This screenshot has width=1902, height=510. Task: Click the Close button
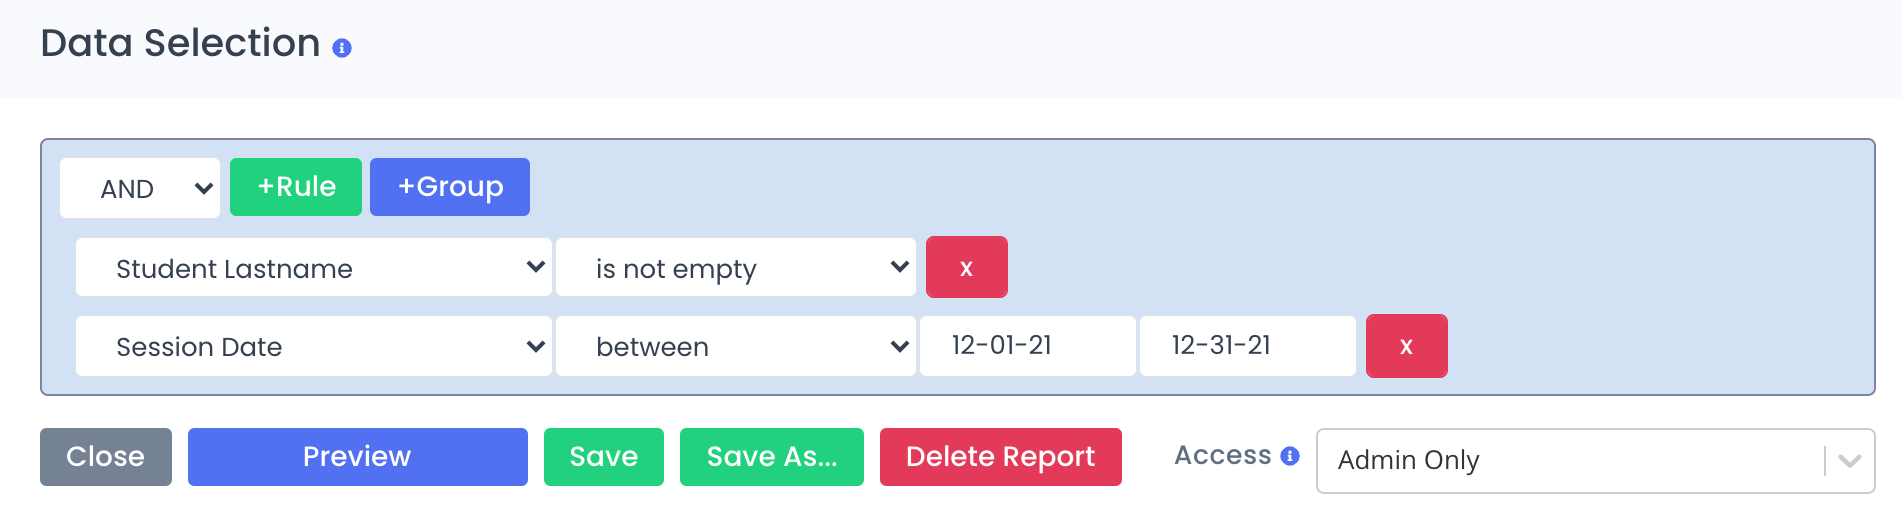point(106,457)
